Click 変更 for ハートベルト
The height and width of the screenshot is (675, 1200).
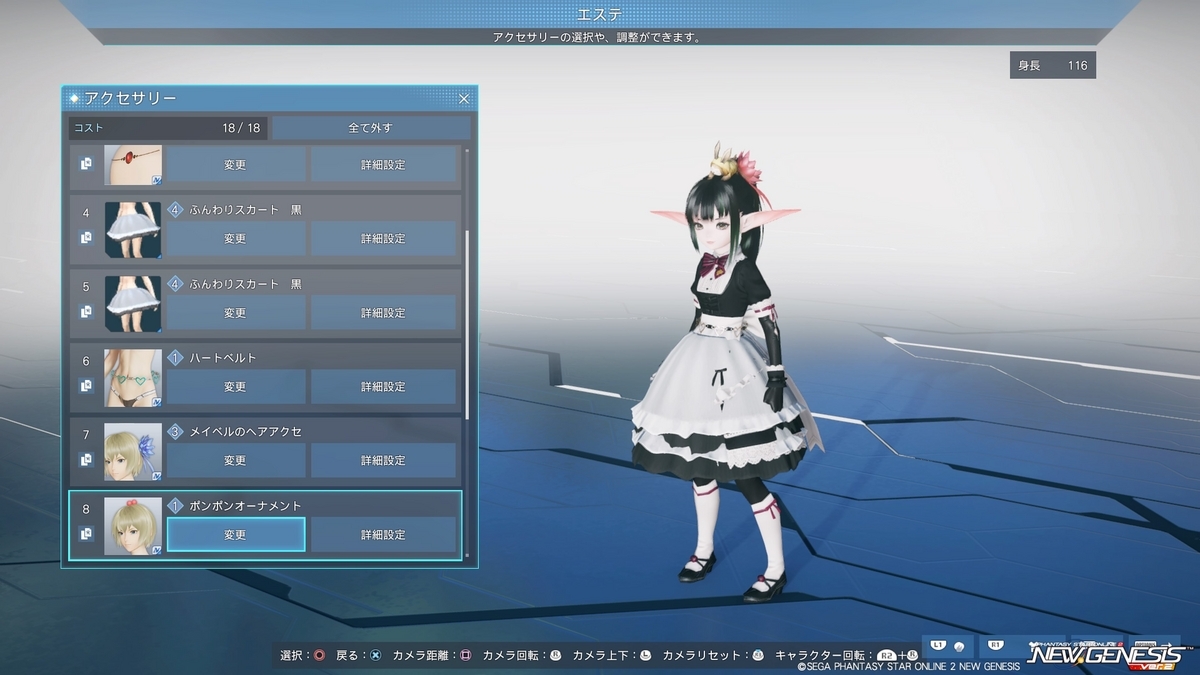[235, 387]
